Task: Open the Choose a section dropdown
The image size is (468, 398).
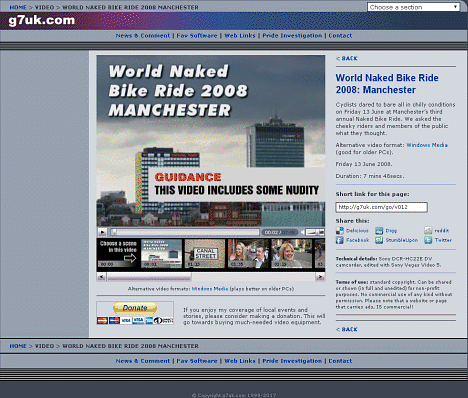Action: click(413, 7)
